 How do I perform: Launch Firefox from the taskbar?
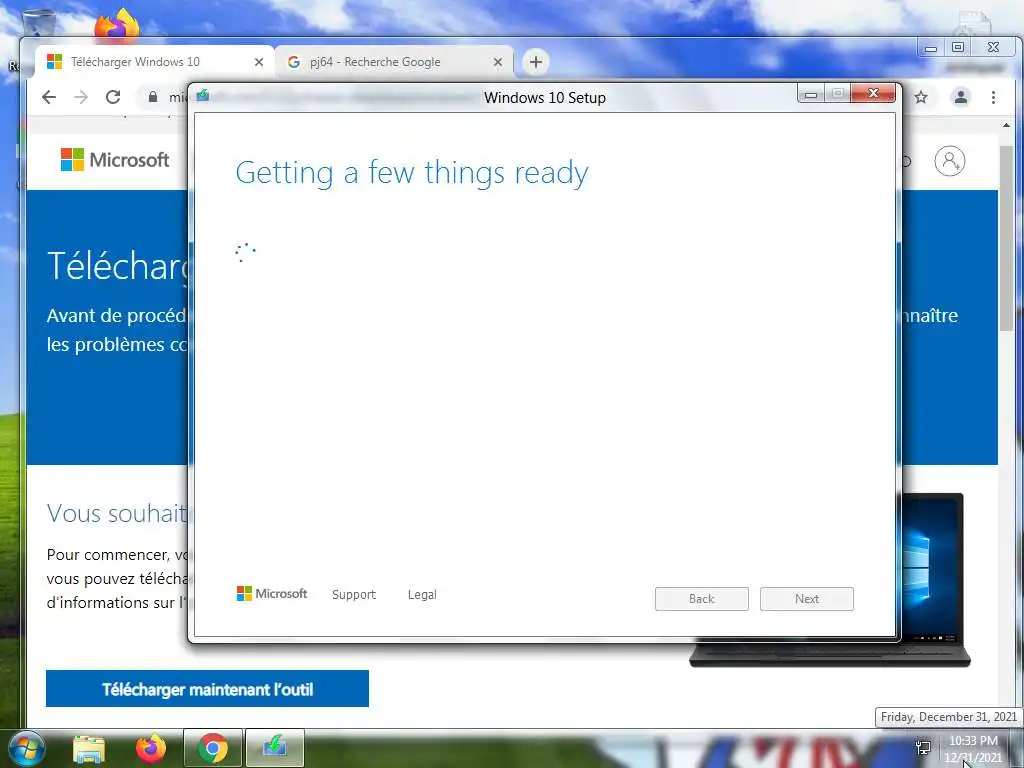(x=150, y=748)
